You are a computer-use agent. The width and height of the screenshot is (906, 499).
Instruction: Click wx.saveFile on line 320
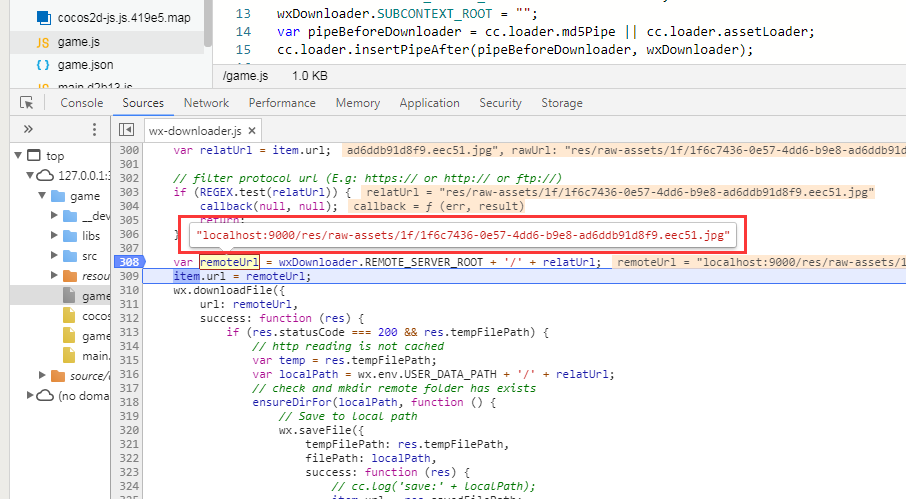(x=315, y=430)
